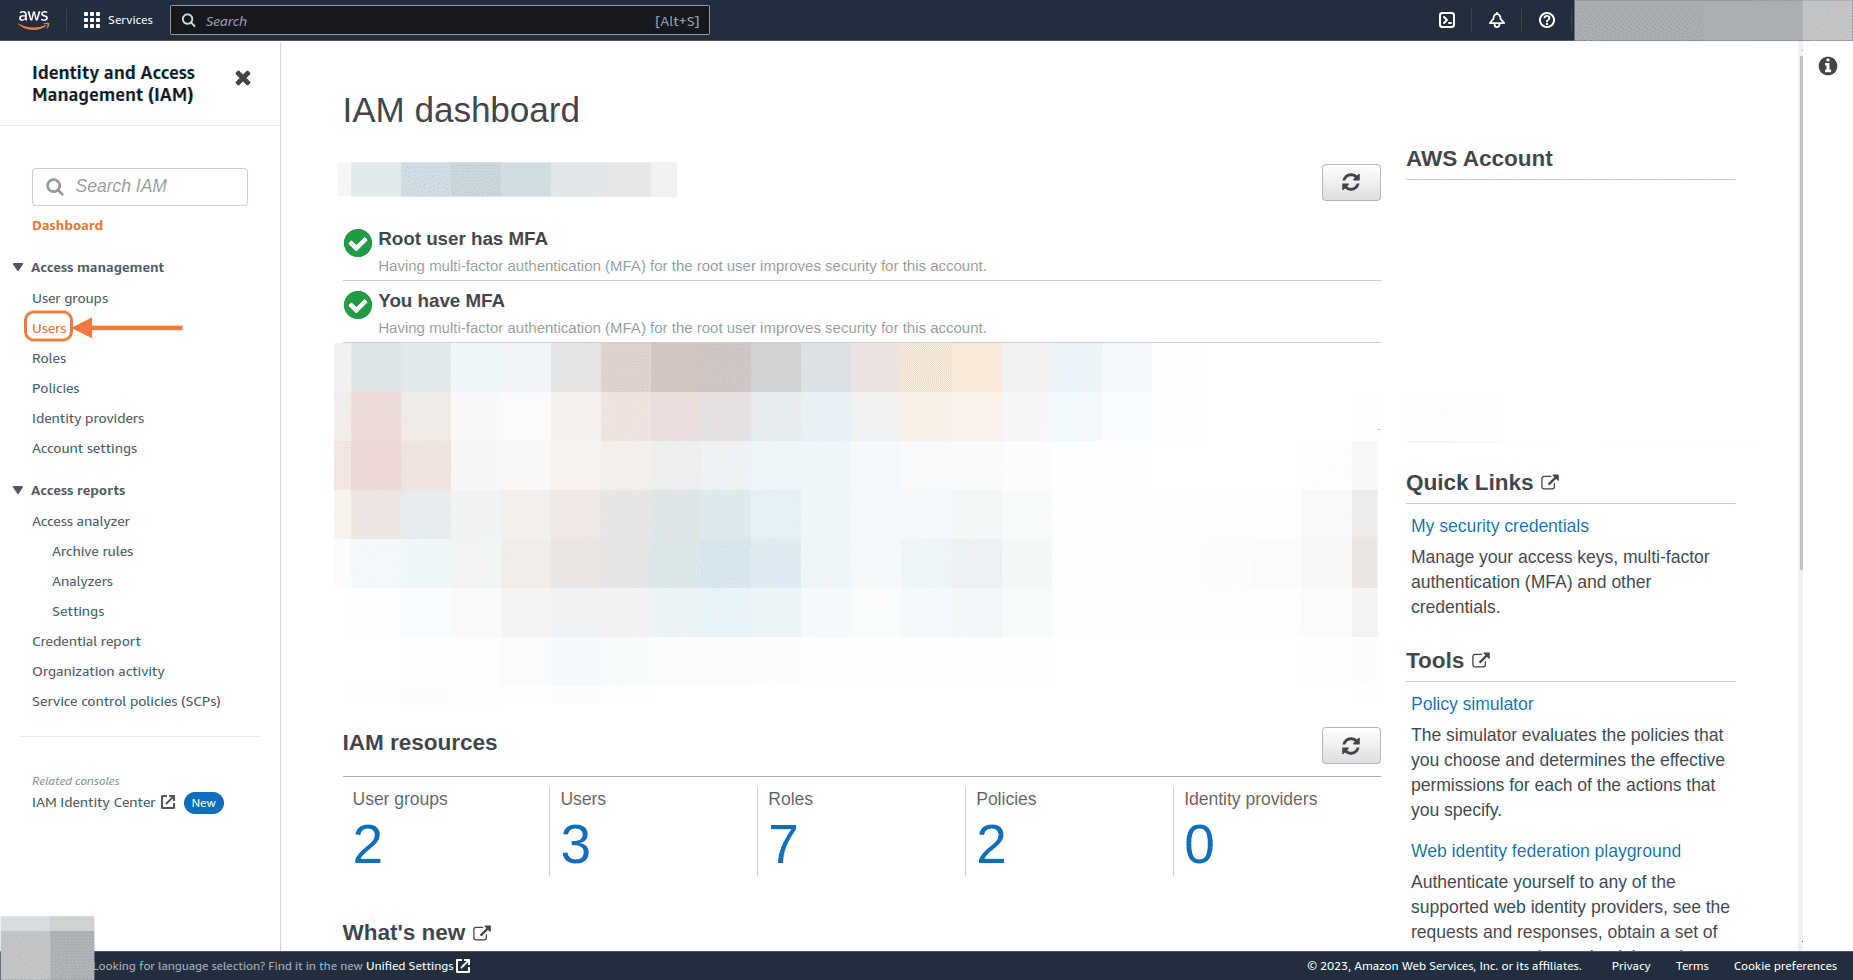Click the magnifier icon in Search IAM

(55, 187)
